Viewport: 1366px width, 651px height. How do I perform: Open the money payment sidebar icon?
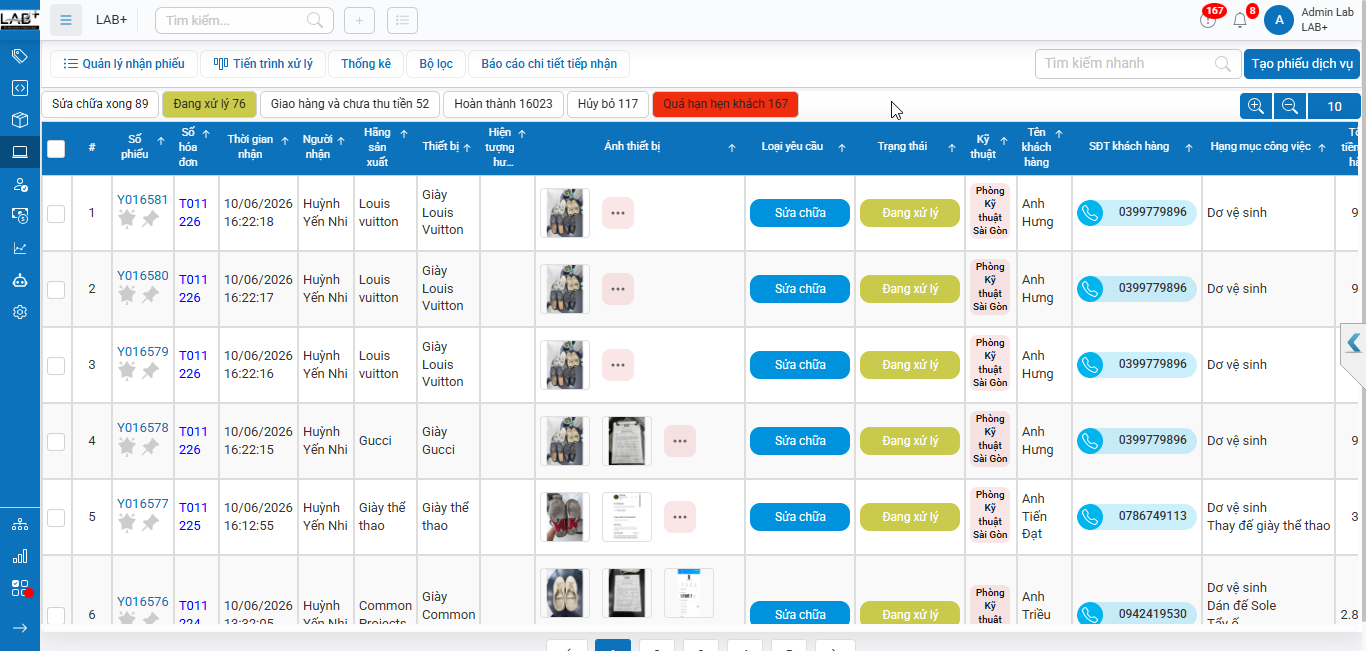pos(19,216)
